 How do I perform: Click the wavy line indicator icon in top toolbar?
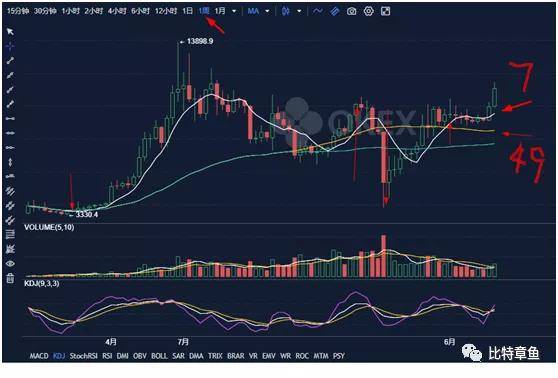click(317, 11)
